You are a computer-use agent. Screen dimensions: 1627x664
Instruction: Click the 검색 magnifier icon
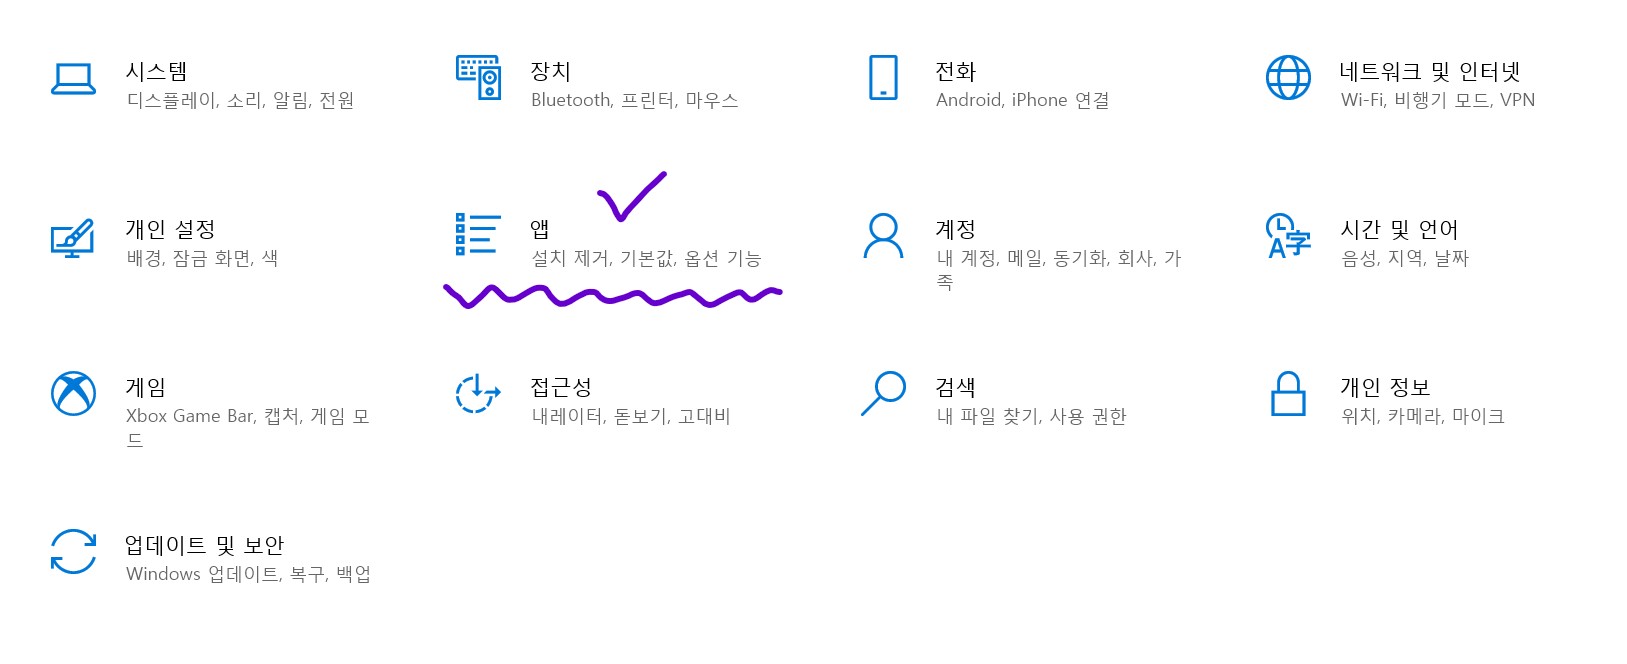[x=884, y=394]
